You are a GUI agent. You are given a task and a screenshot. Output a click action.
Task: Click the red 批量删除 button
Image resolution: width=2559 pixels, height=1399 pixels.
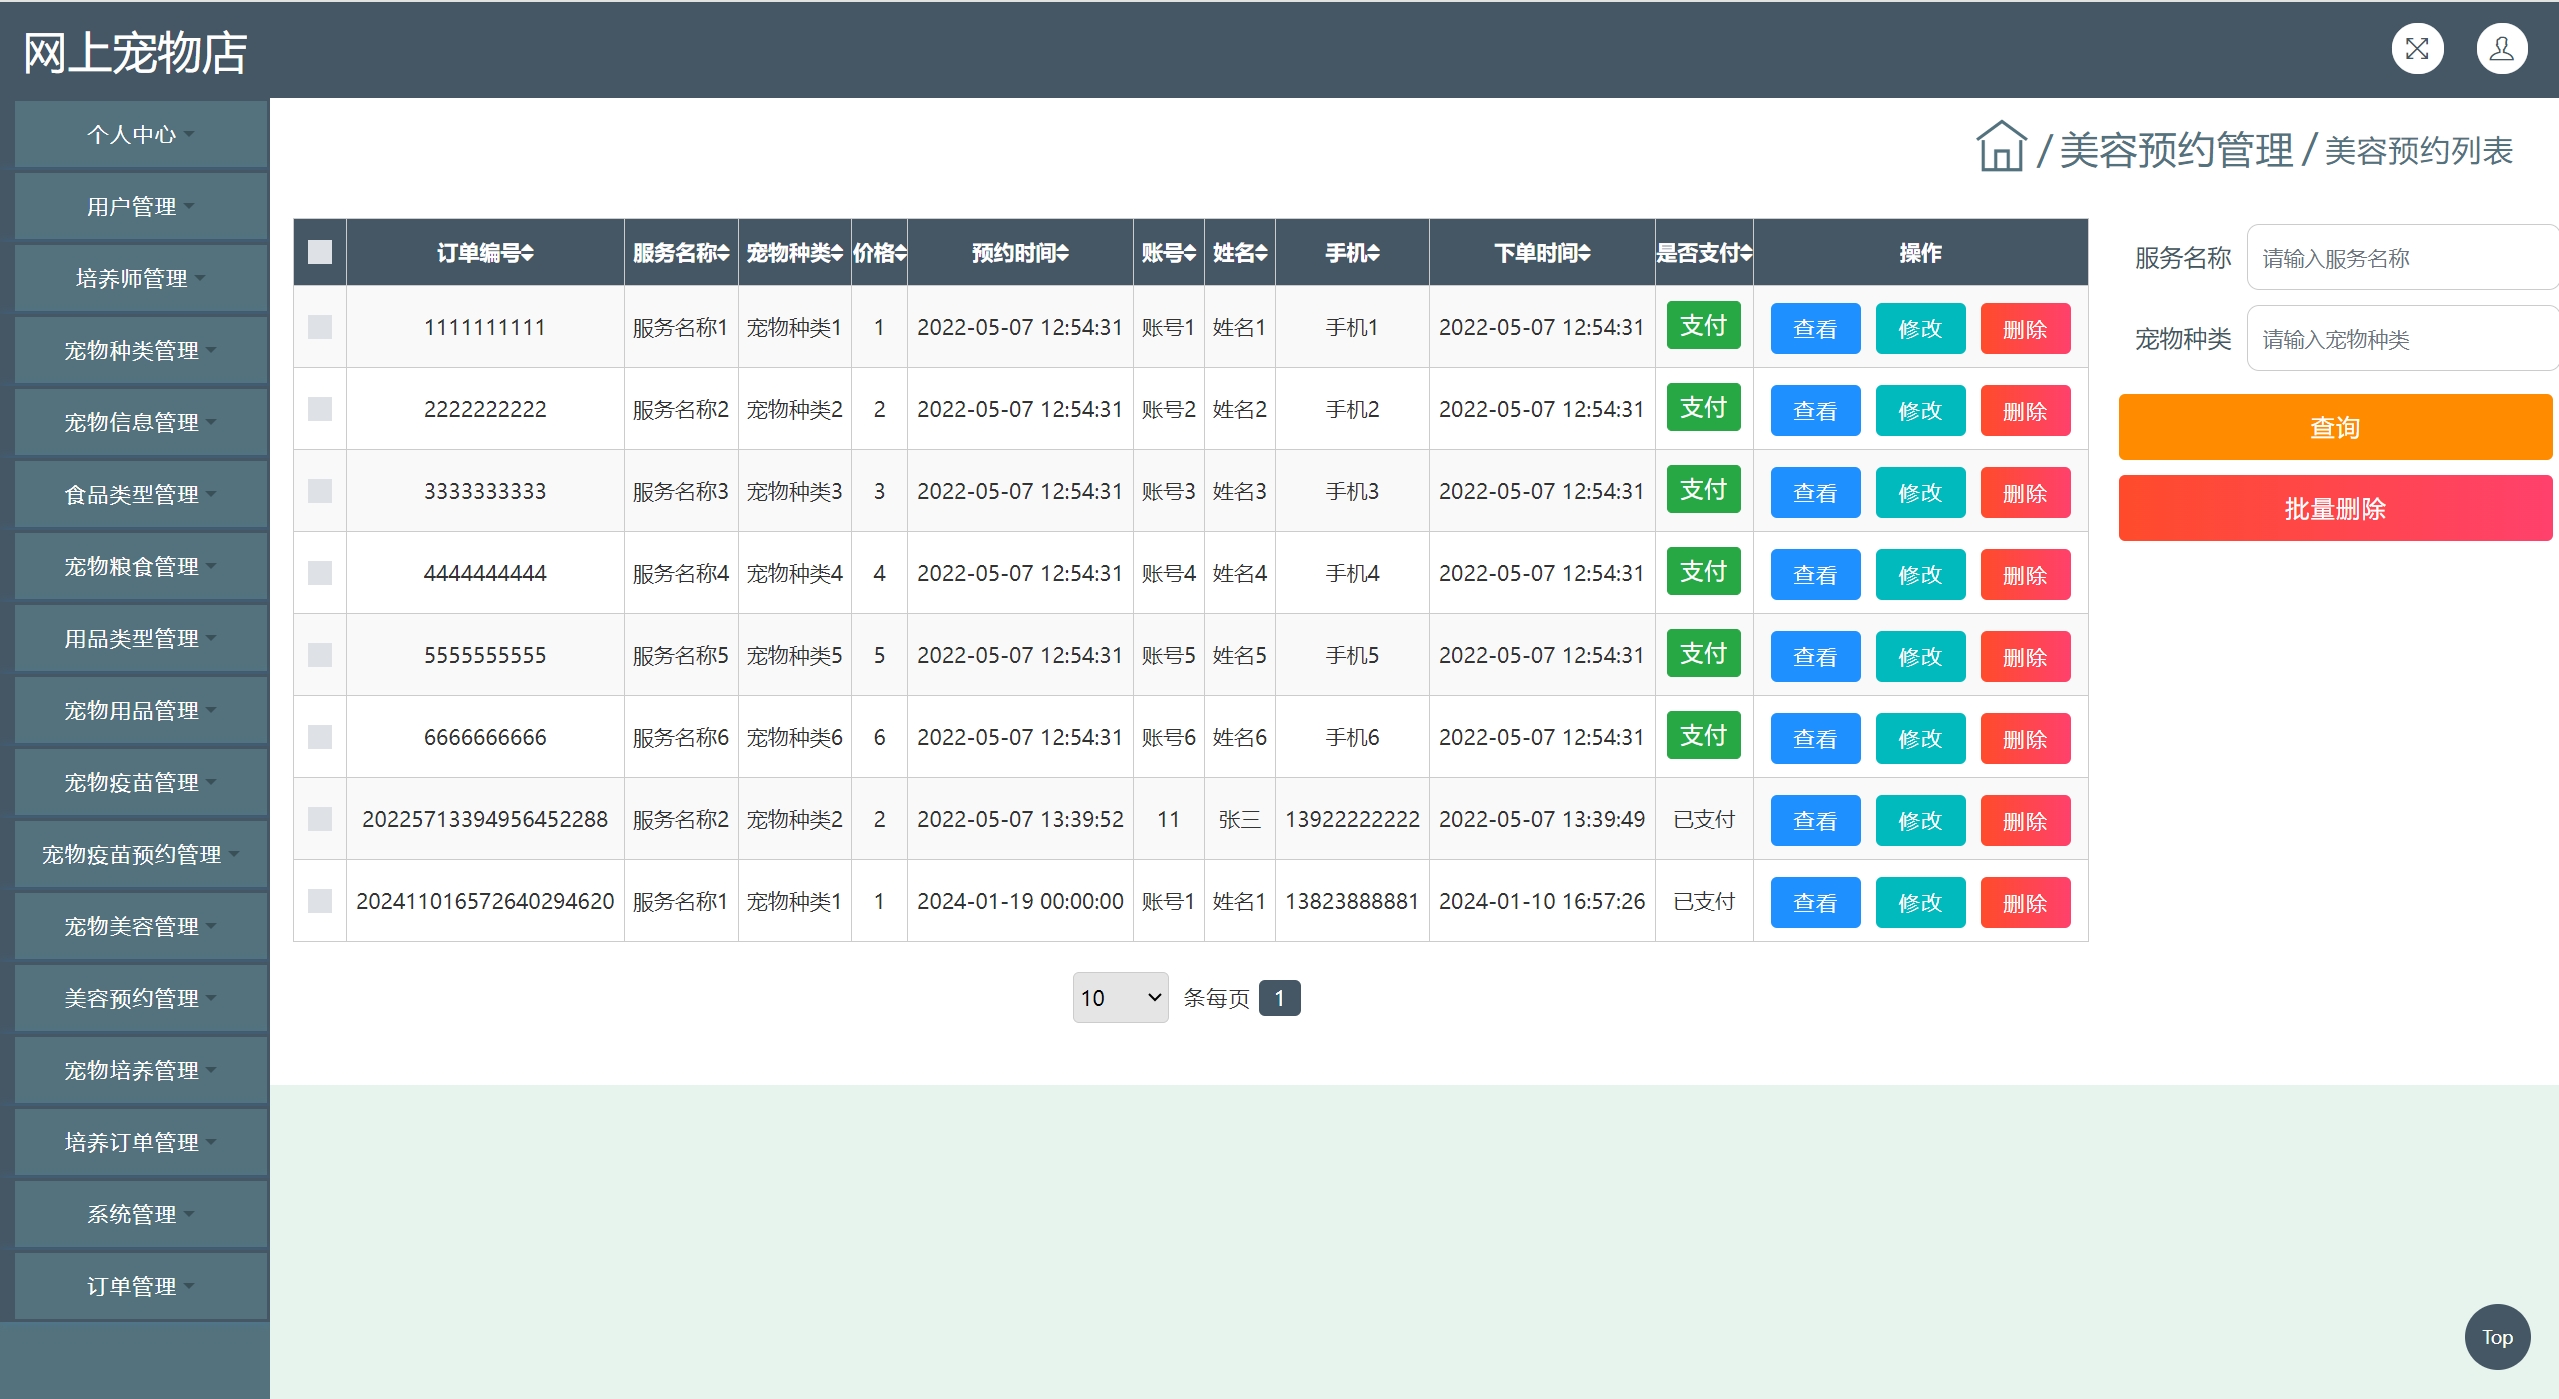(x=2334, y=509)
